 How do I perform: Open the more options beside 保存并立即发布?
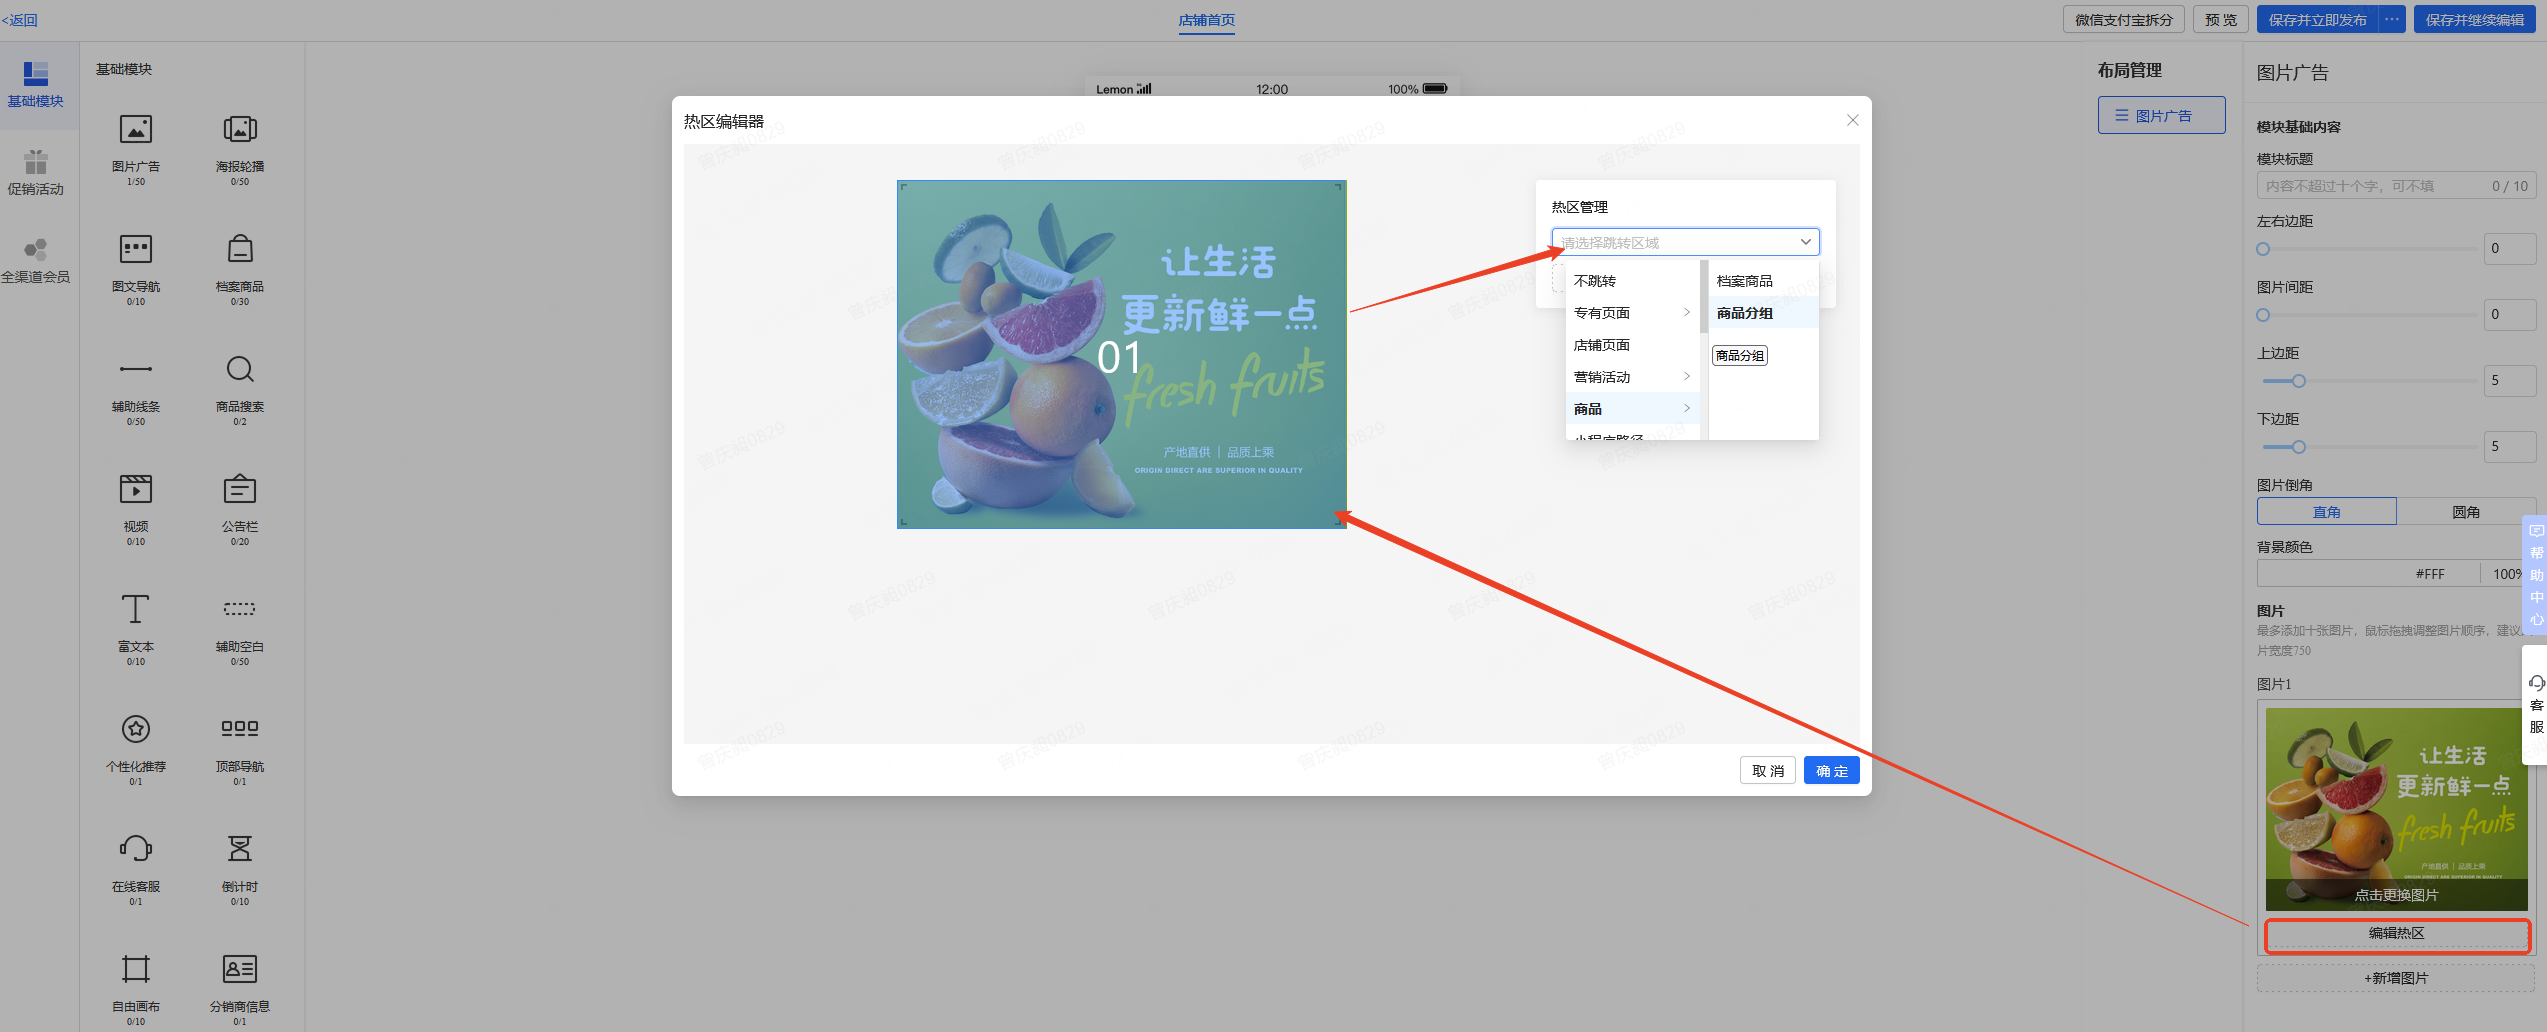tap(2391, 19)
